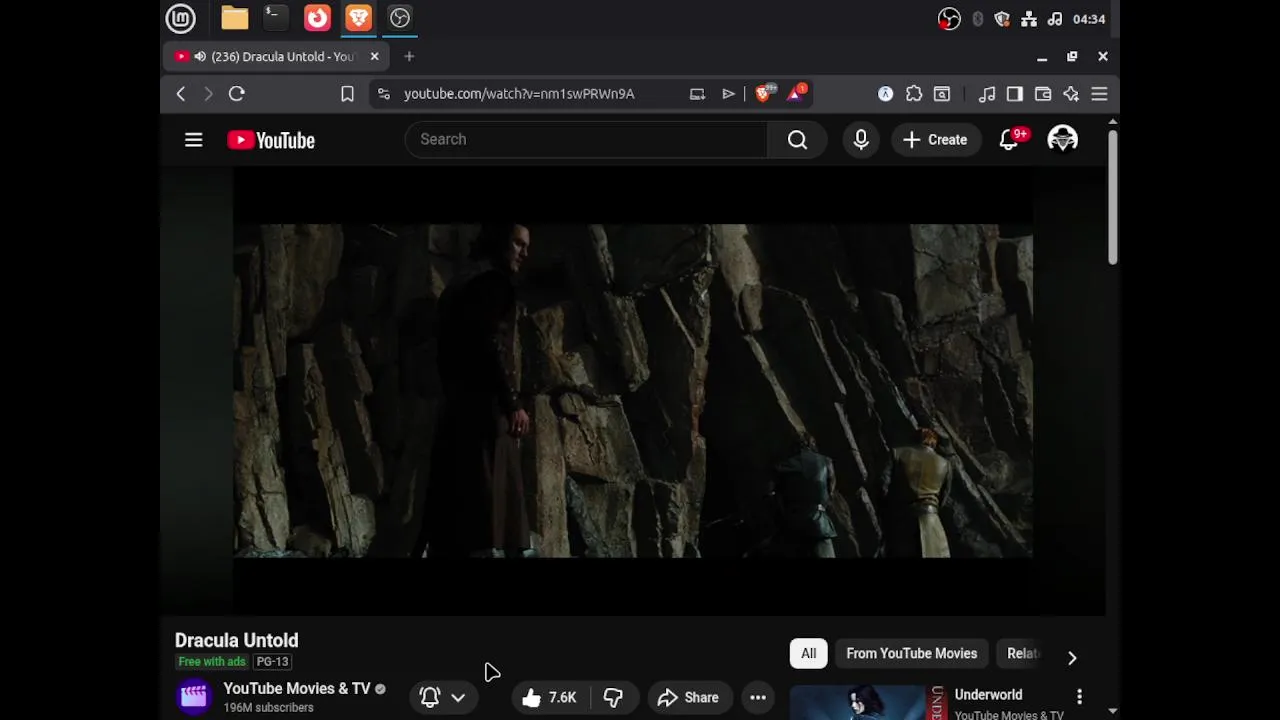This screenshot has width=1280, height=720.
Task: Select the From YouTube Movies chip
Action: tap(912, 654)
